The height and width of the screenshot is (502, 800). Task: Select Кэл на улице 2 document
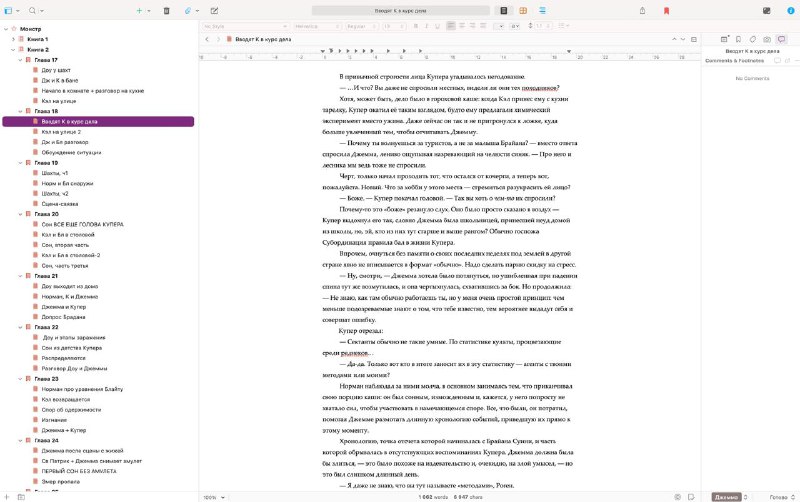[x=61, y=132]
